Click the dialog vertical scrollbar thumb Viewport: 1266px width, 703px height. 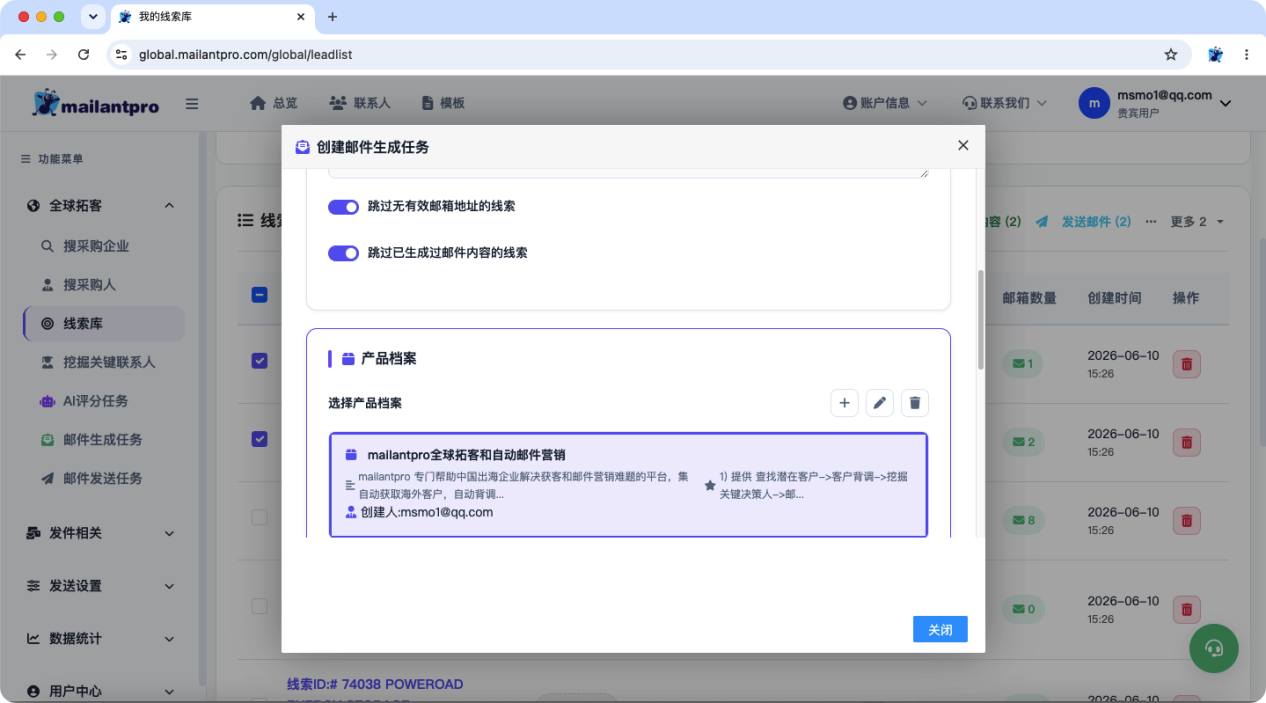tap(981, 319)
